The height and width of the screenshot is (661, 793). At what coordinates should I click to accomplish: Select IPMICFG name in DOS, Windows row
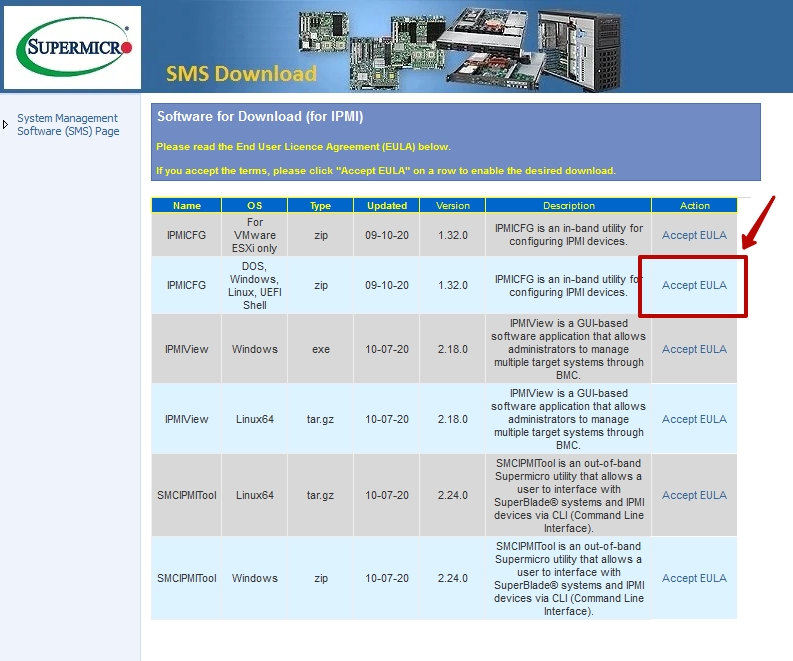click(186, 285)
